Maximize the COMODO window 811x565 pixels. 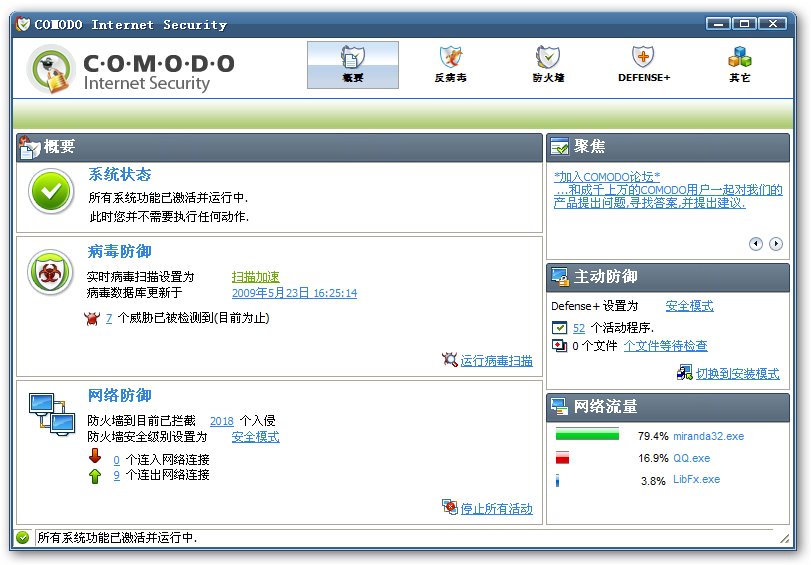point(745,23)
